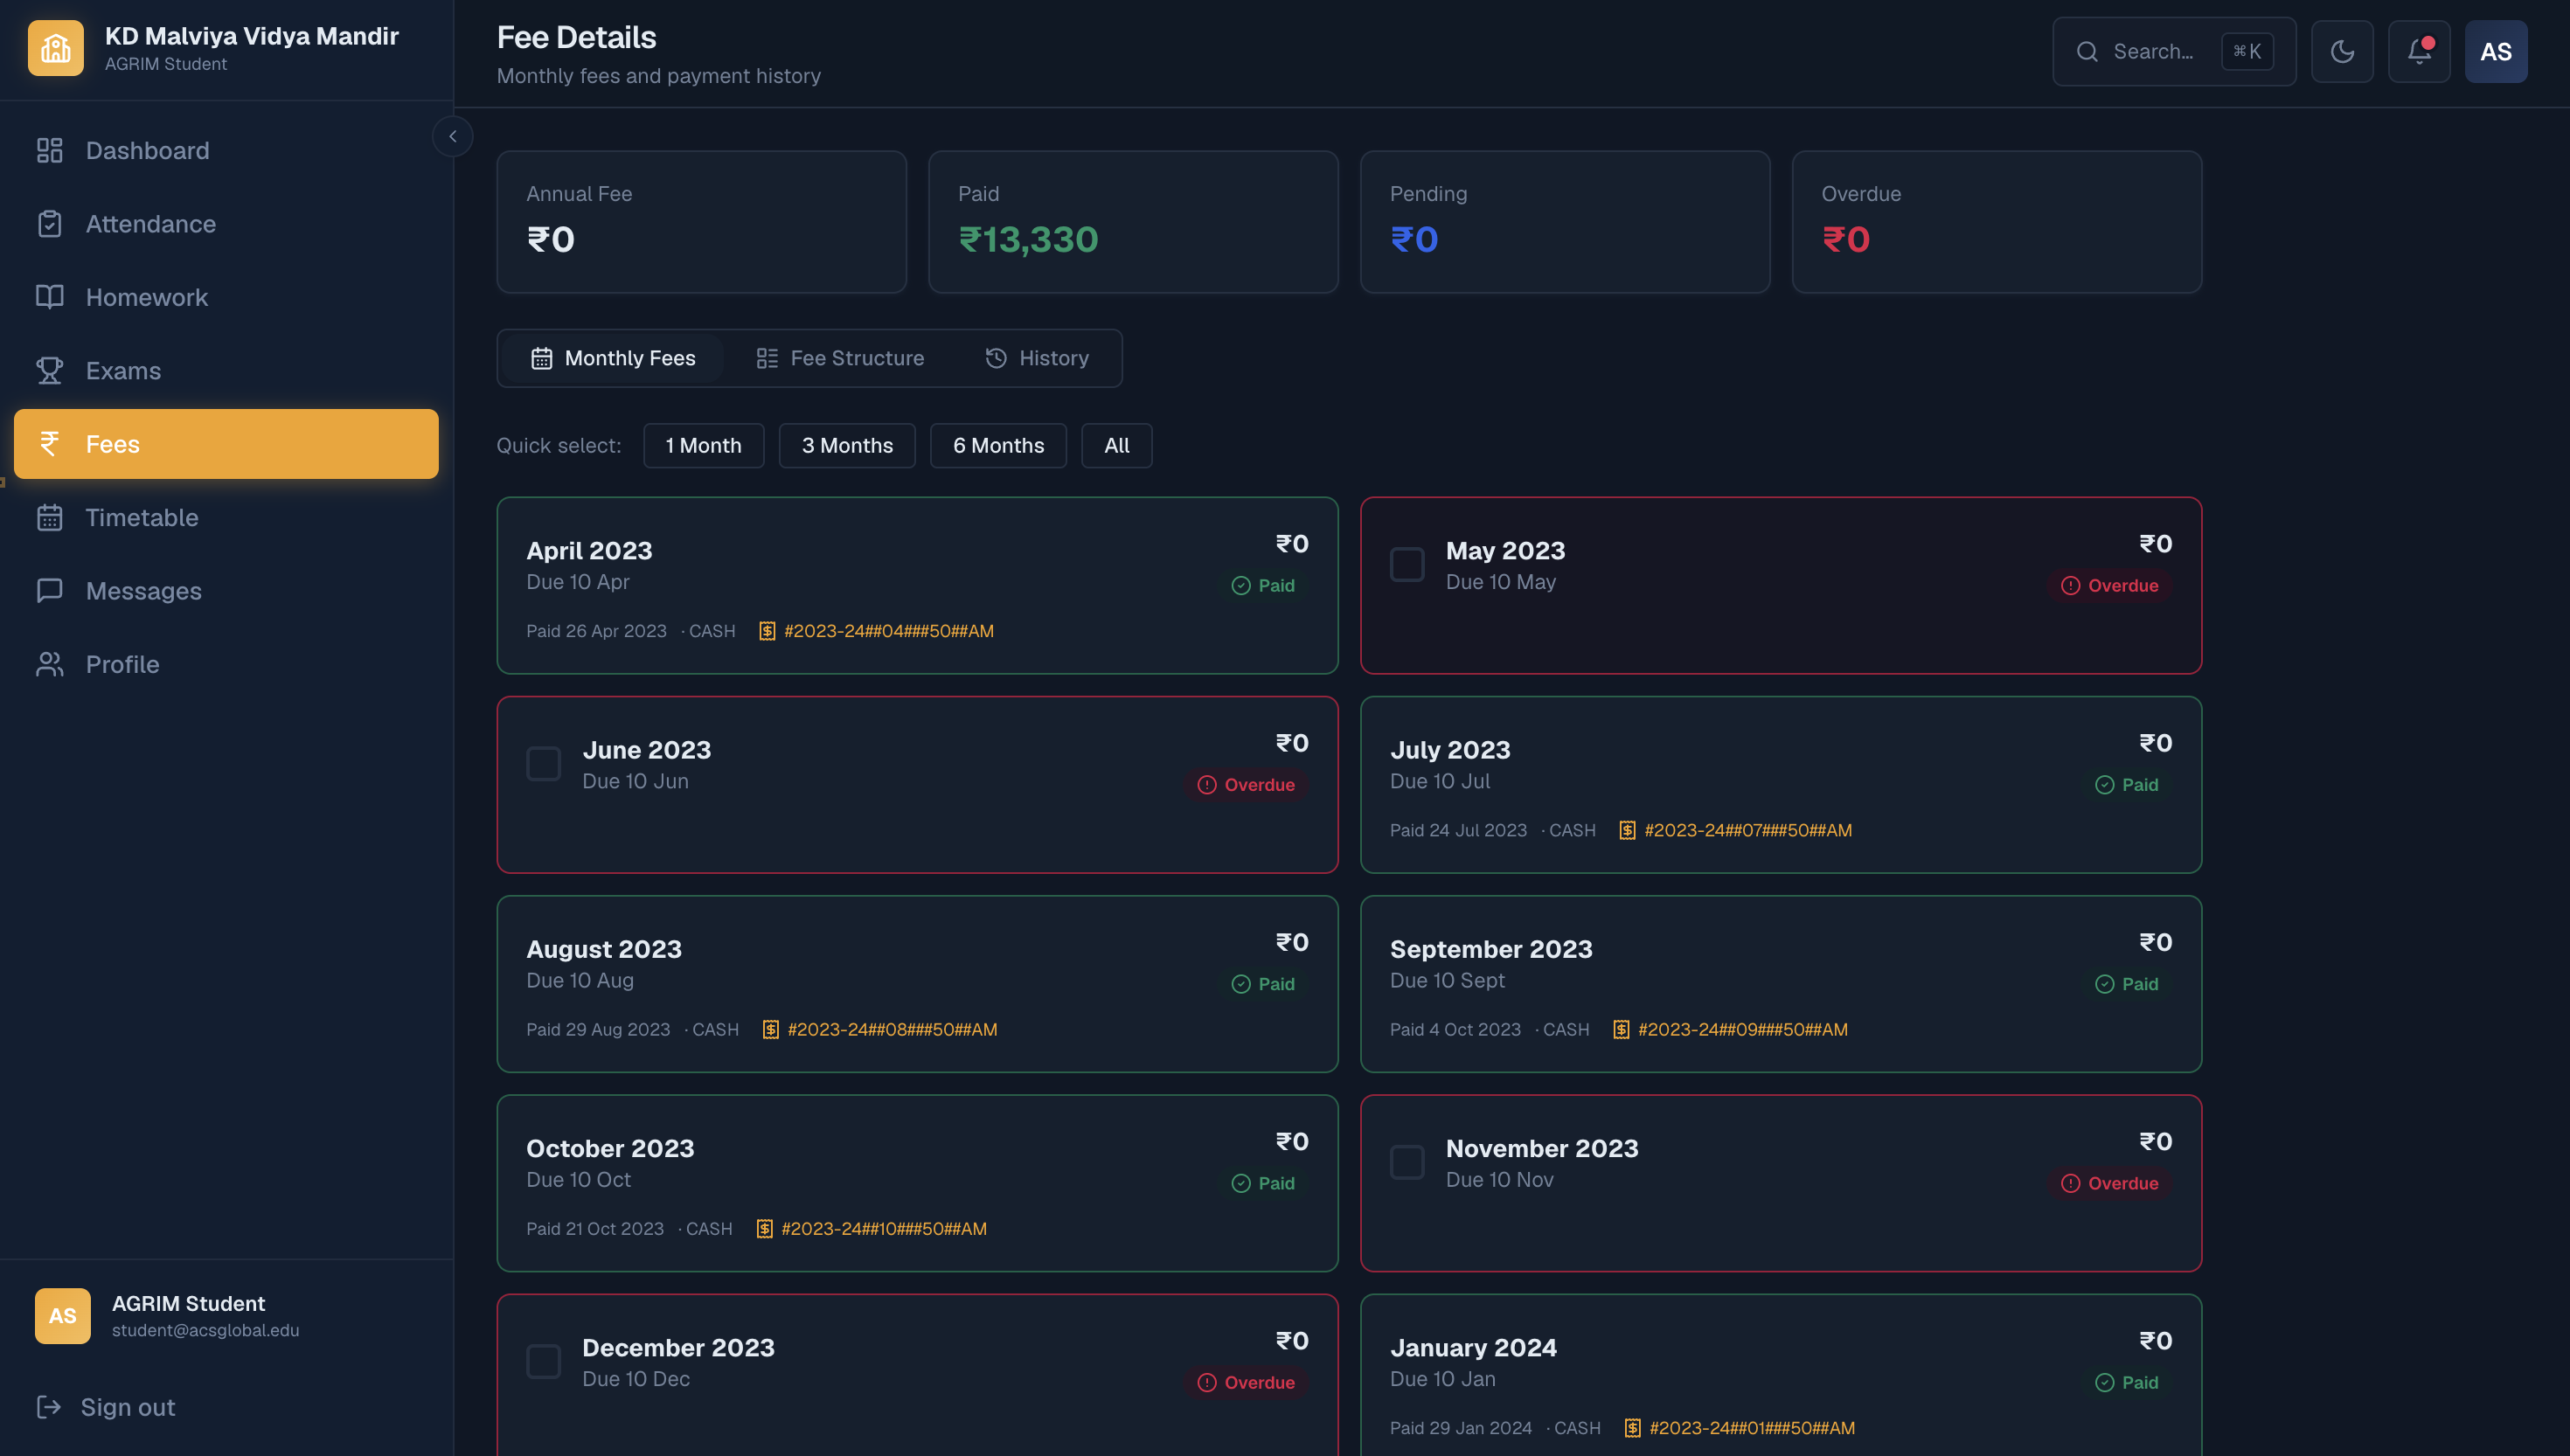Screen dimensions: 2570x1456
Task: Switch to the Fee Structure tab
Action: click(840, 358)
